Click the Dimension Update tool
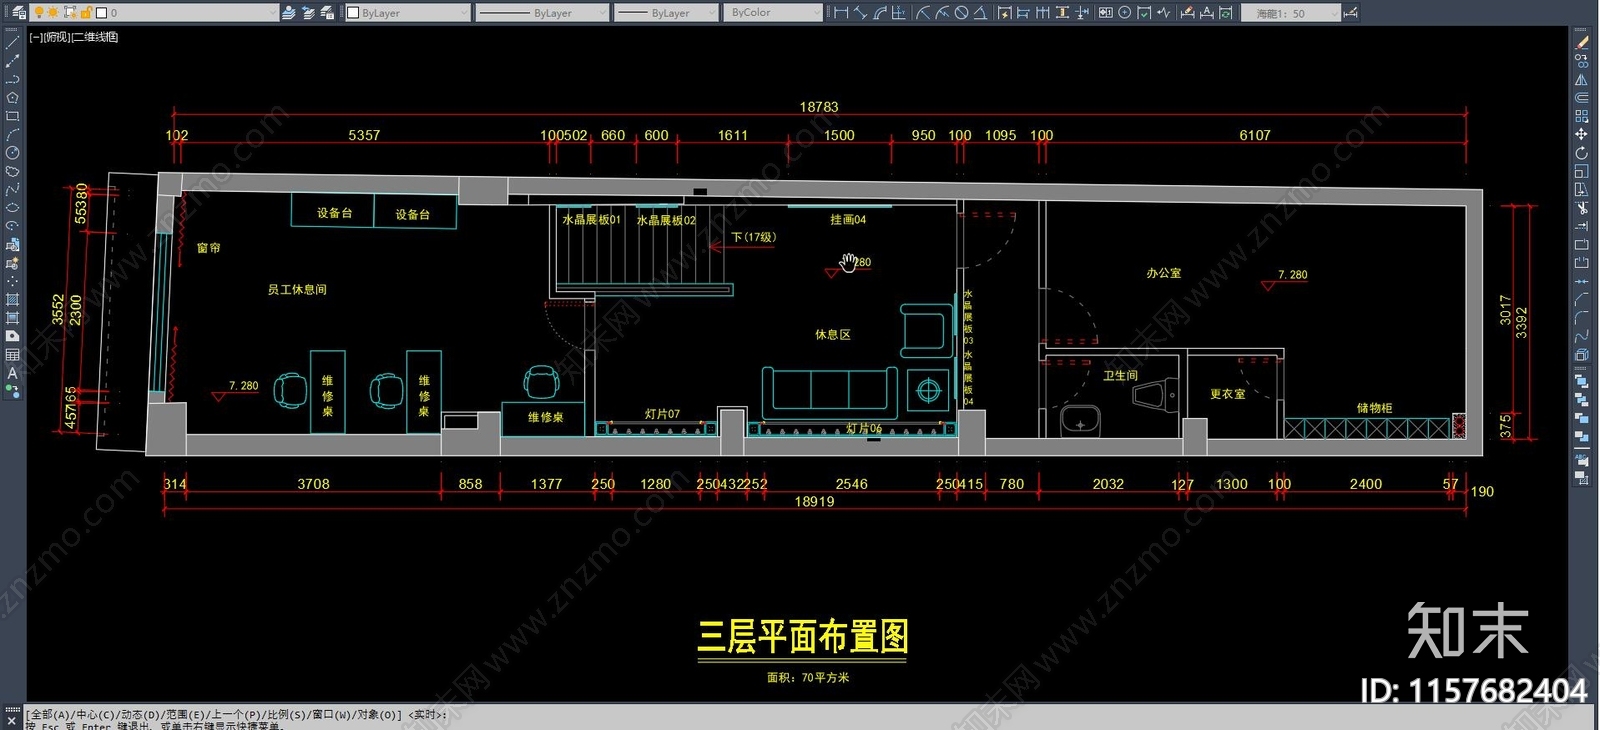 pos(1226,13)
